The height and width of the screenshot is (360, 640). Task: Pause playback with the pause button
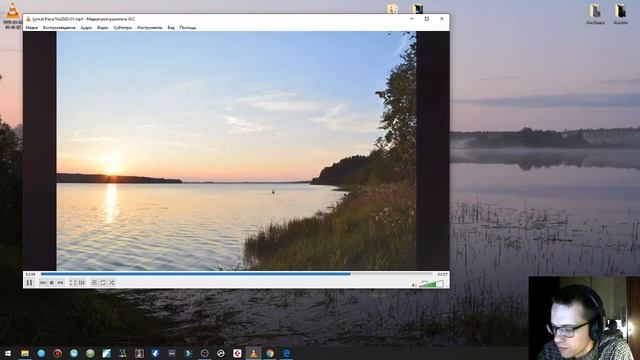(x=29, y=282)
